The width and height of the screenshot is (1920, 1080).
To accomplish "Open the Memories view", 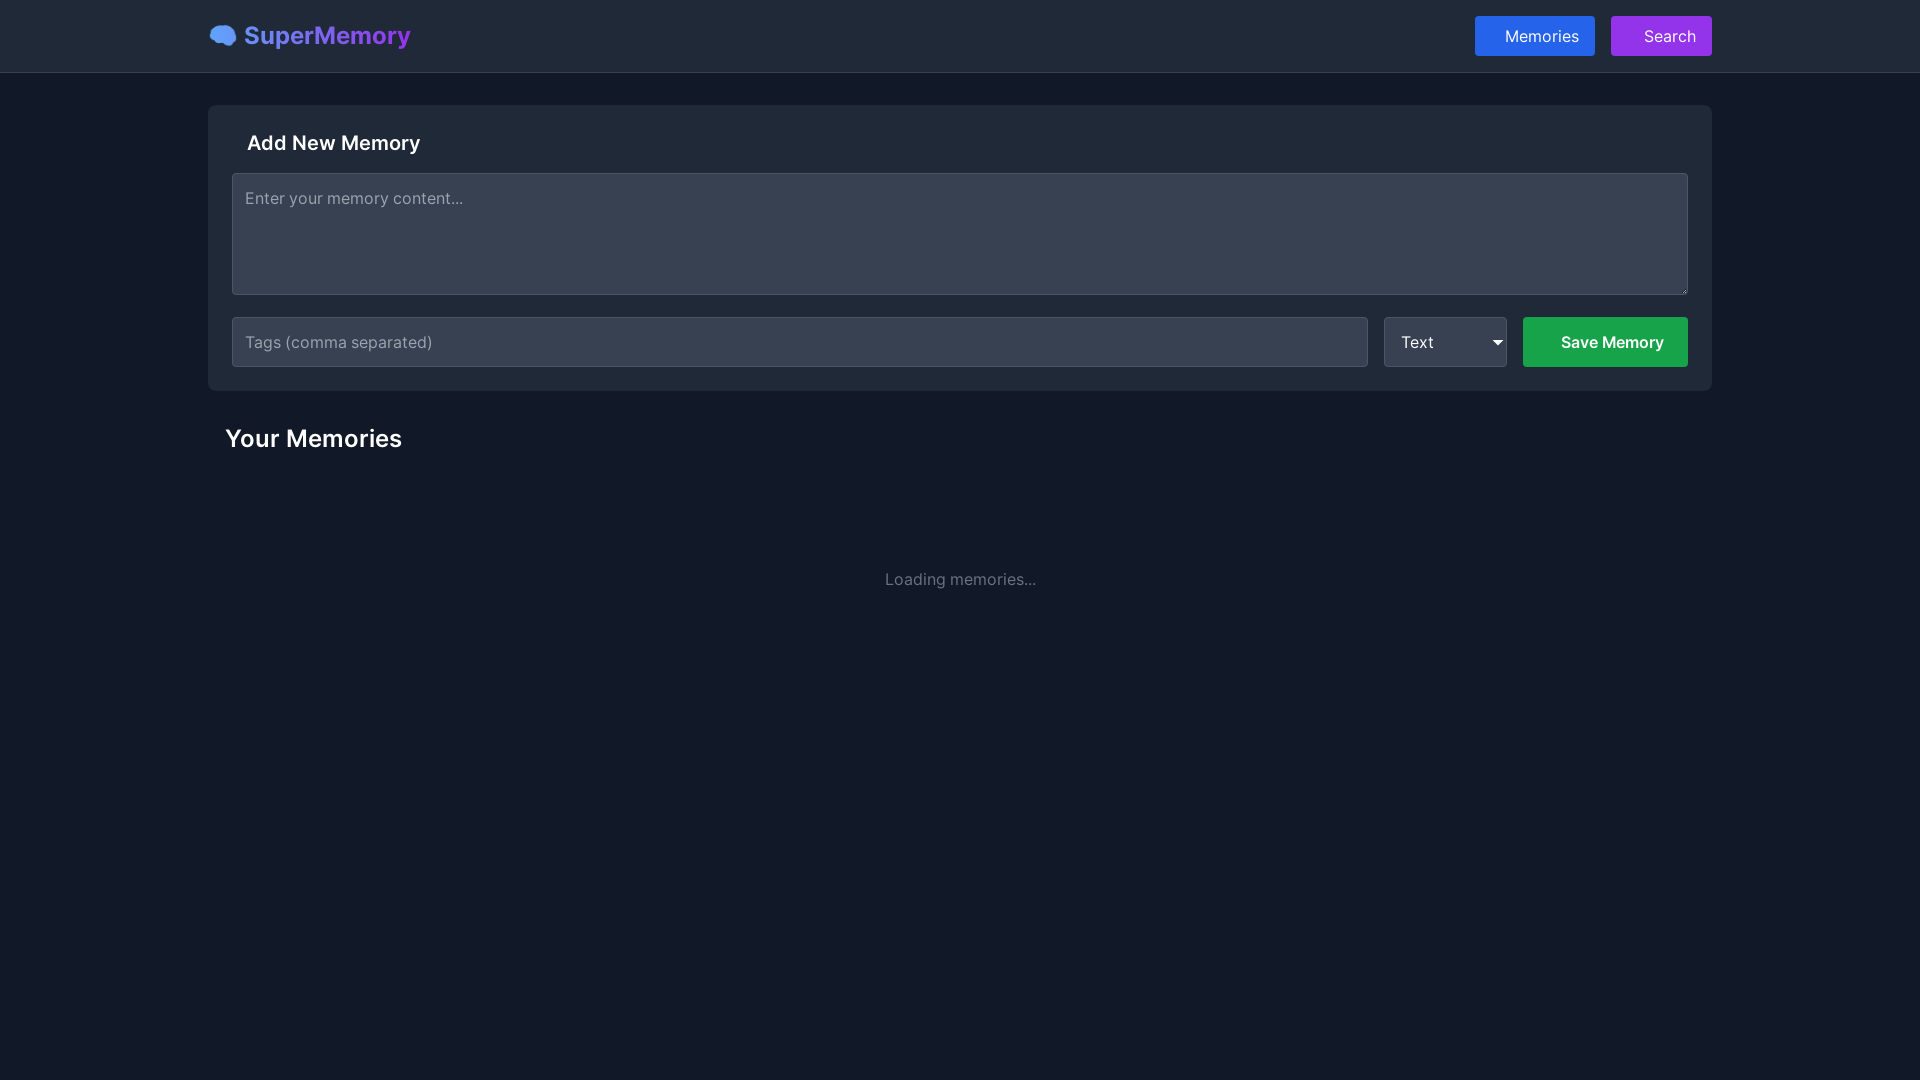I will click(1534, 36).
